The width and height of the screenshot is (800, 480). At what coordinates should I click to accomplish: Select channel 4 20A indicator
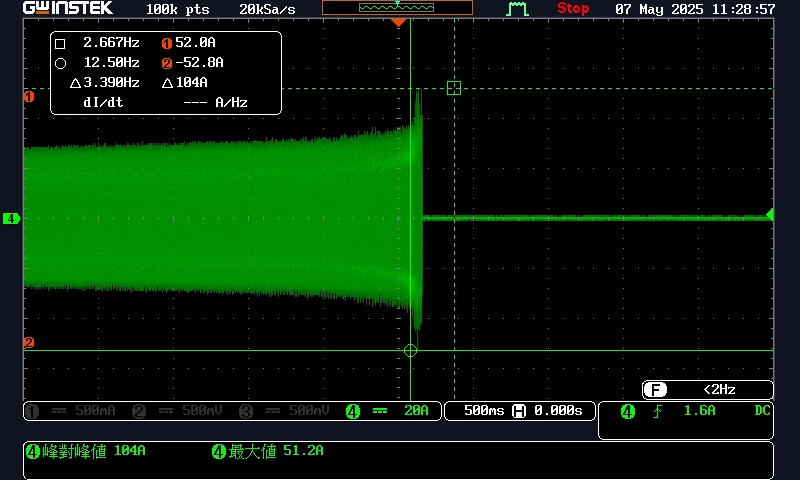coord(388,411)
